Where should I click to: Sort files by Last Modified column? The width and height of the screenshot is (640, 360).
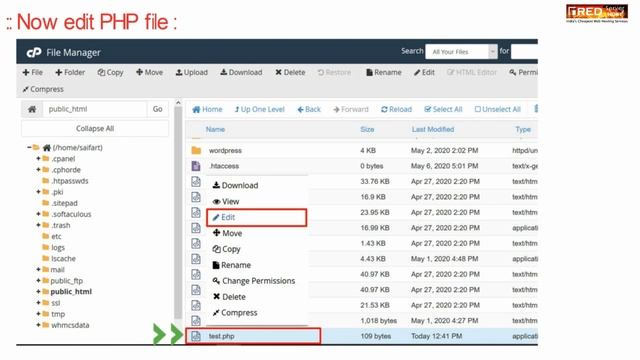(433, 129)
